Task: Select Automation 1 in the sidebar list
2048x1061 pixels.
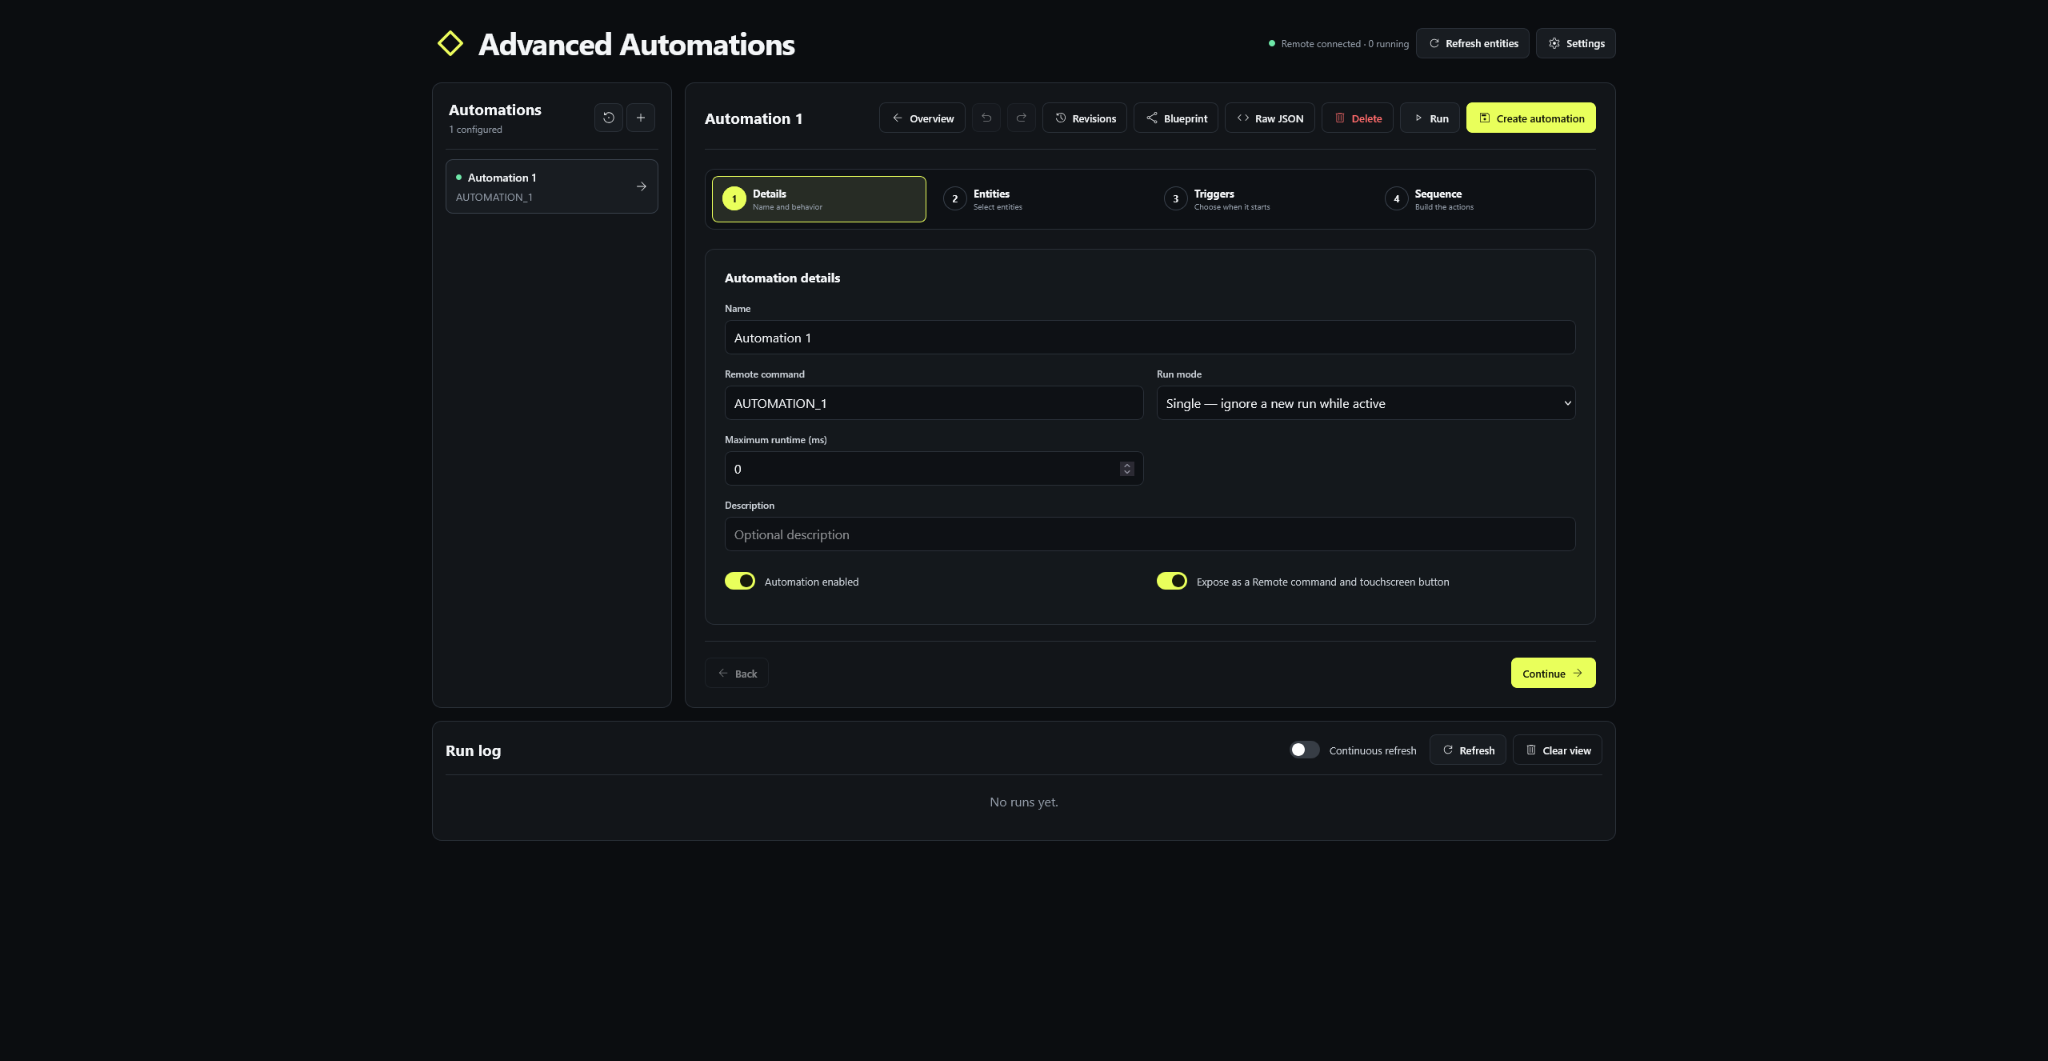Action: 552,186
